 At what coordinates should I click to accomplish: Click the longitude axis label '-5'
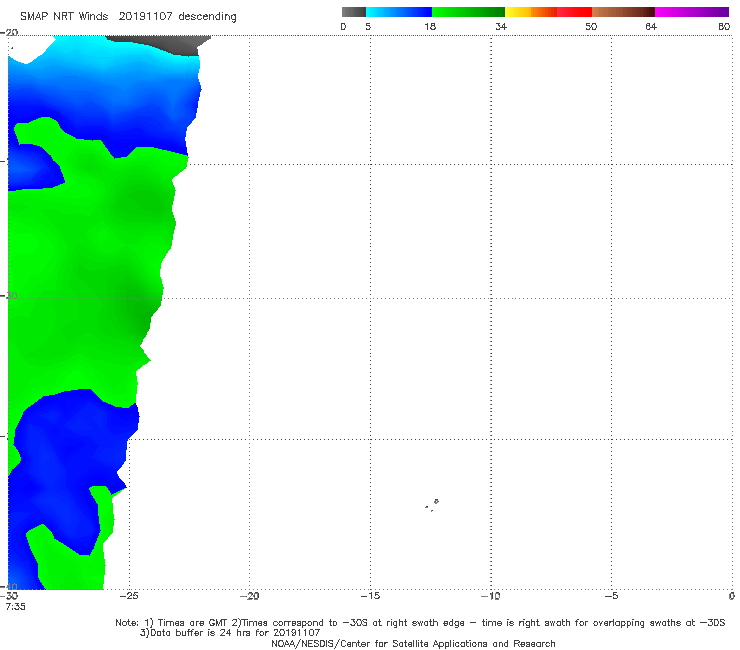(x=611, y=596)
